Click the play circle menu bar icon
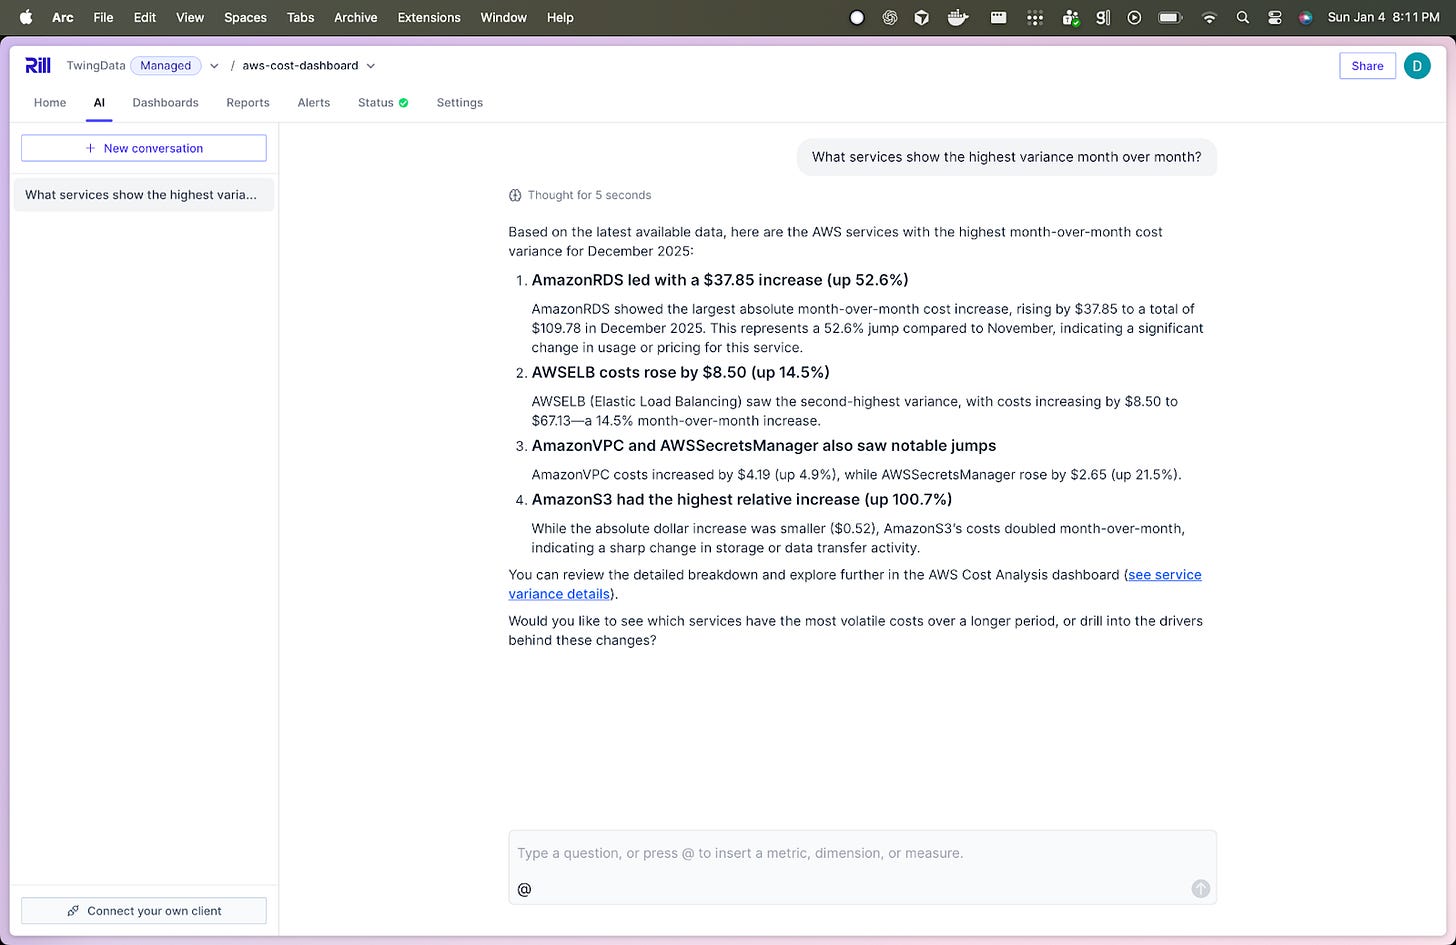This screenshot has width=1456, height=945. tap(1134, 17)
